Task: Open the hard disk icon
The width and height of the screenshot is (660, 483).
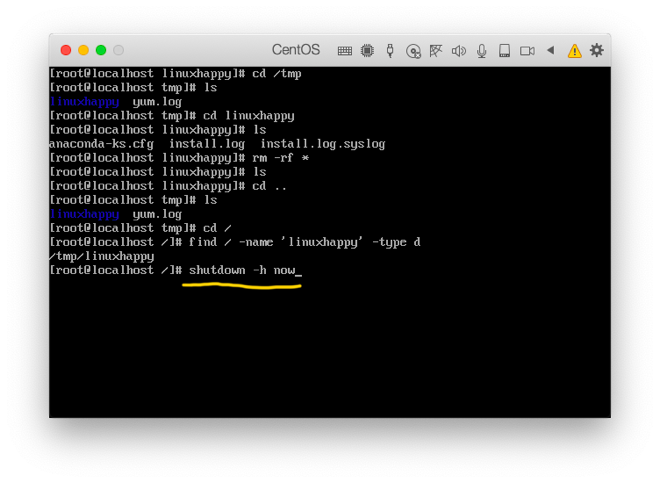Action: click(x=504, y=51)
